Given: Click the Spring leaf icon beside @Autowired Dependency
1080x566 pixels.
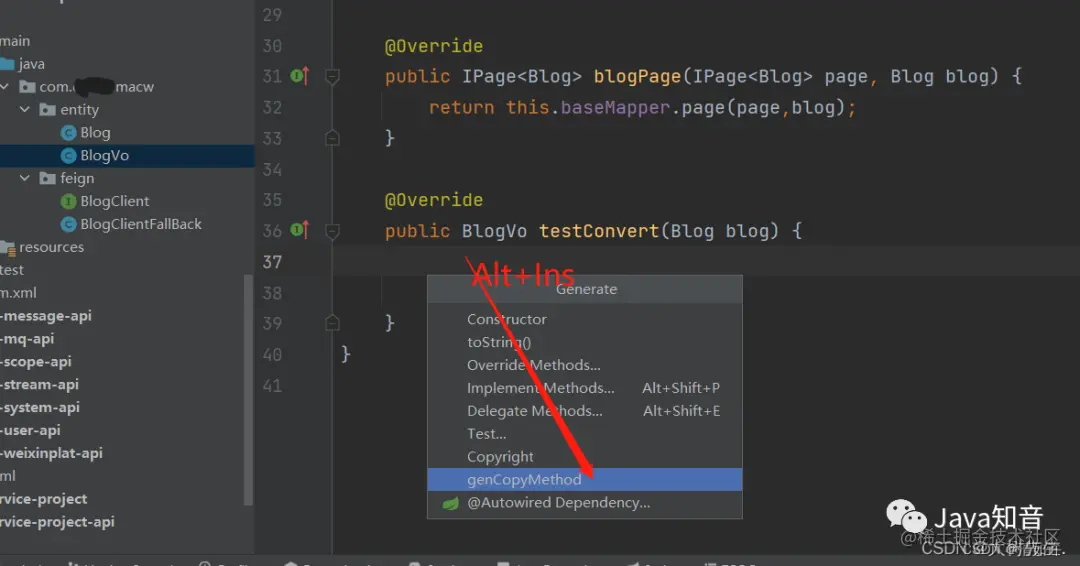Looking at the screenshot, I should pos(450,503).
